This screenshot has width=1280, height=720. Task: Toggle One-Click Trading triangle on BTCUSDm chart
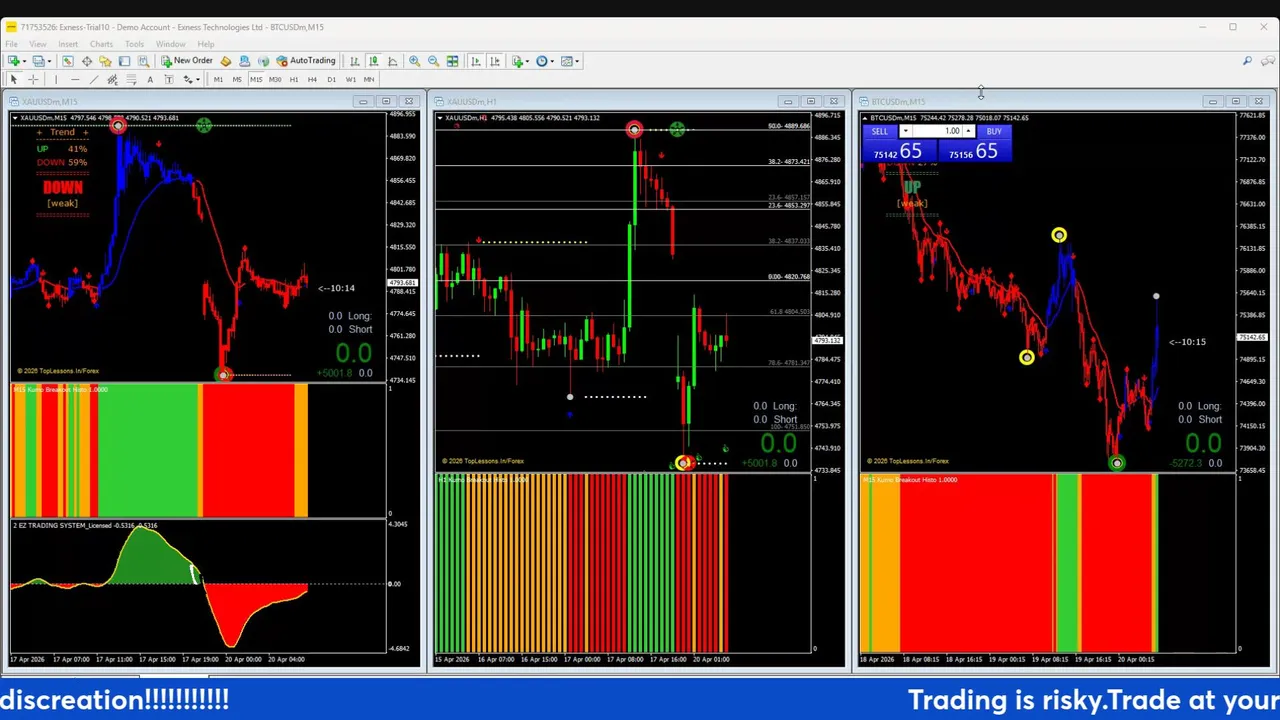pyautogui.click(x=865, y=118)
